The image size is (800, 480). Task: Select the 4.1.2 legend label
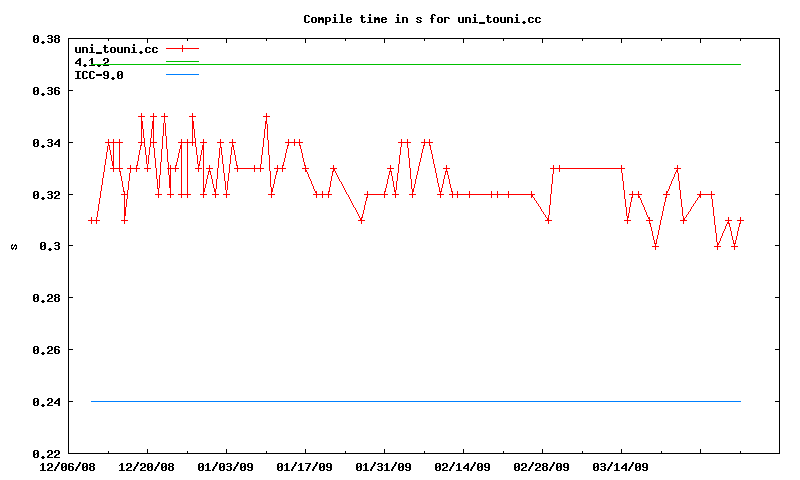[x=92, y=62]
